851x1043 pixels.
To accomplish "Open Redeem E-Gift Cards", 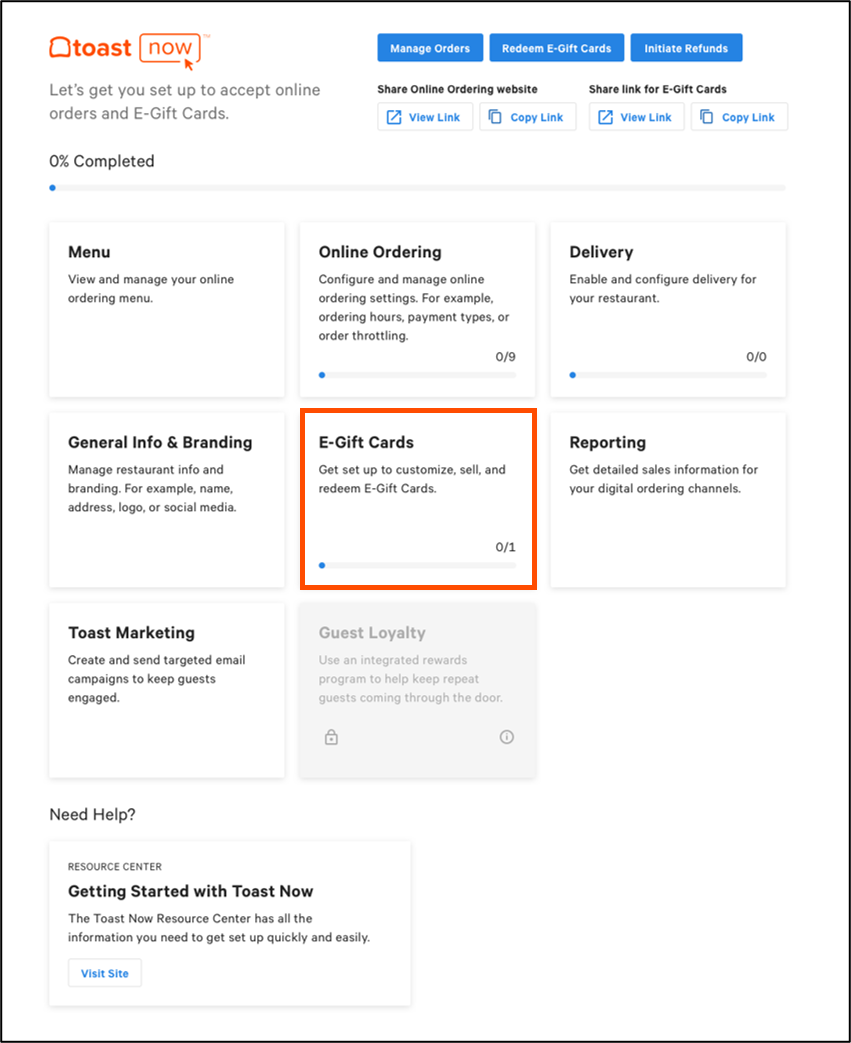I will [556, 48].
